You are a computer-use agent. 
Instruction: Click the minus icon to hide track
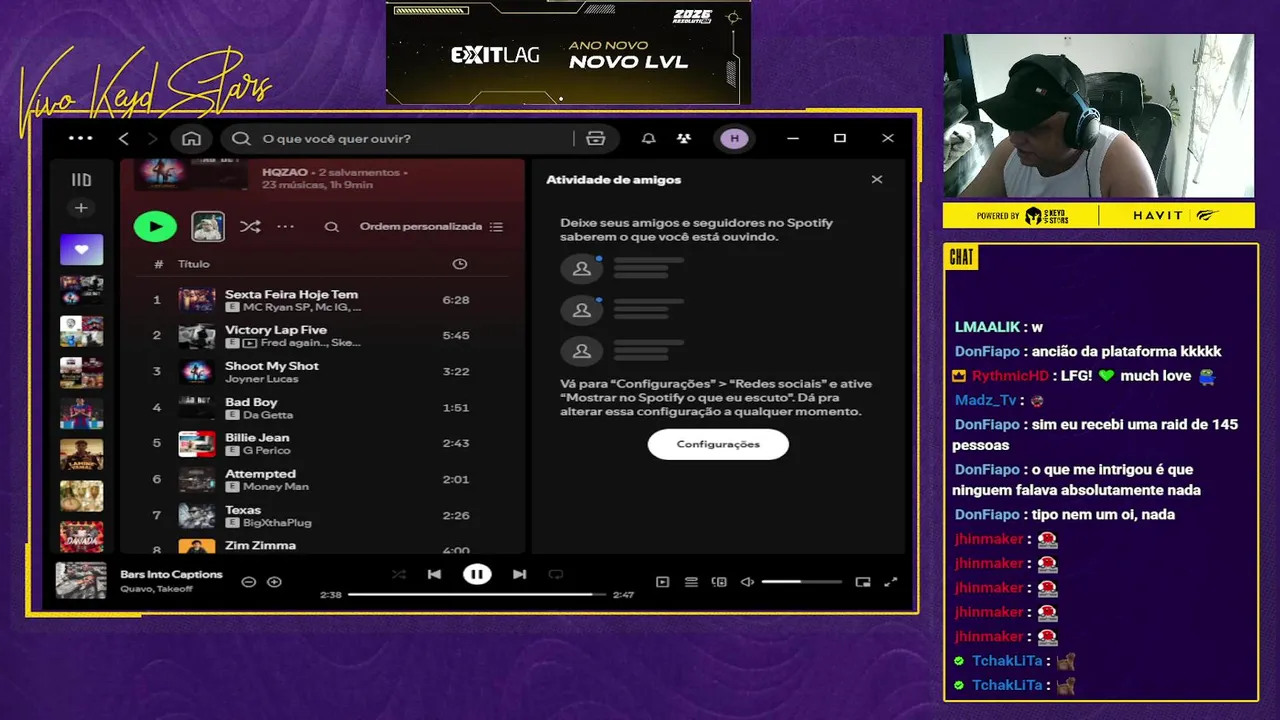tap(249, 582)
